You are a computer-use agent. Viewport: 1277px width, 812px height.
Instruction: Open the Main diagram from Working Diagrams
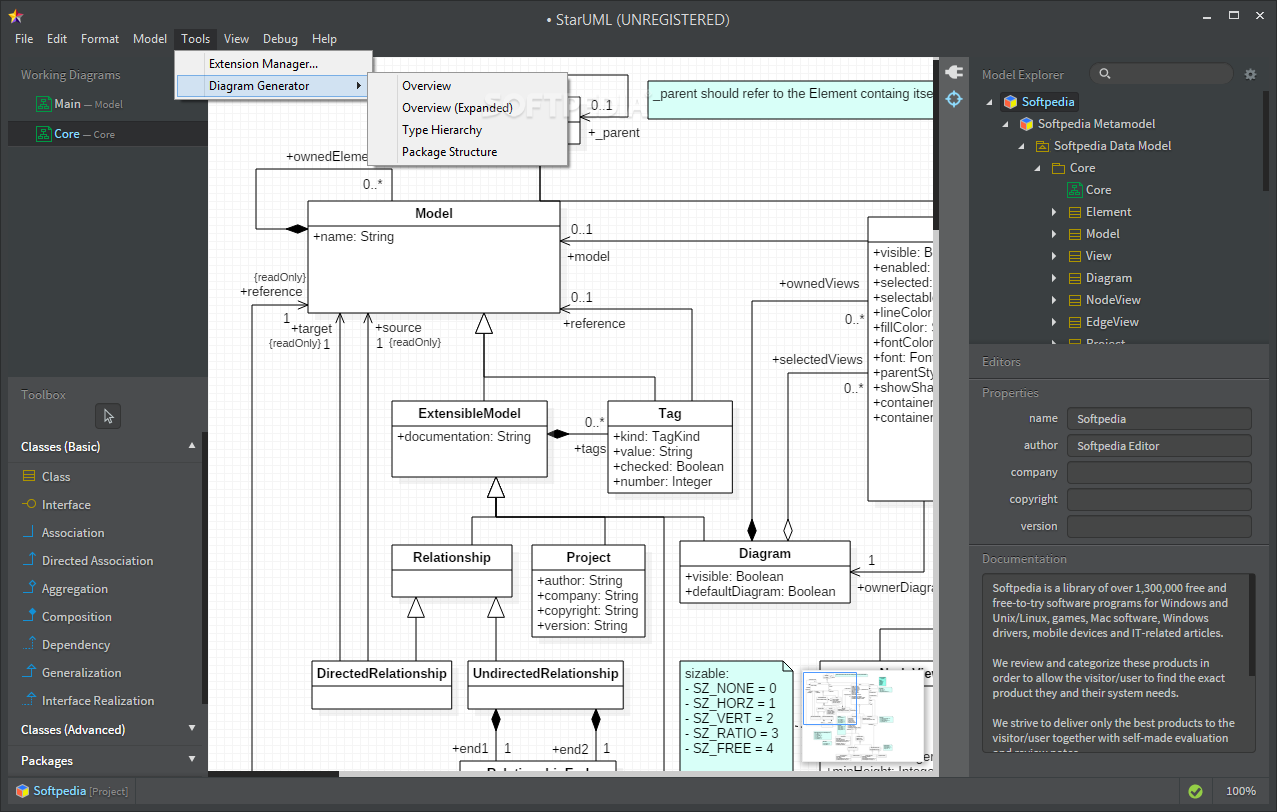coord(108,104)
